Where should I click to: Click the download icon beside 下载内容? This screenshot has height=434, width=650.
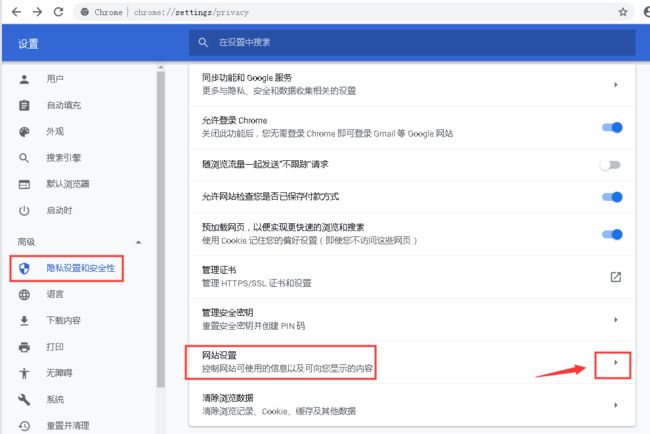click(24, 320)
